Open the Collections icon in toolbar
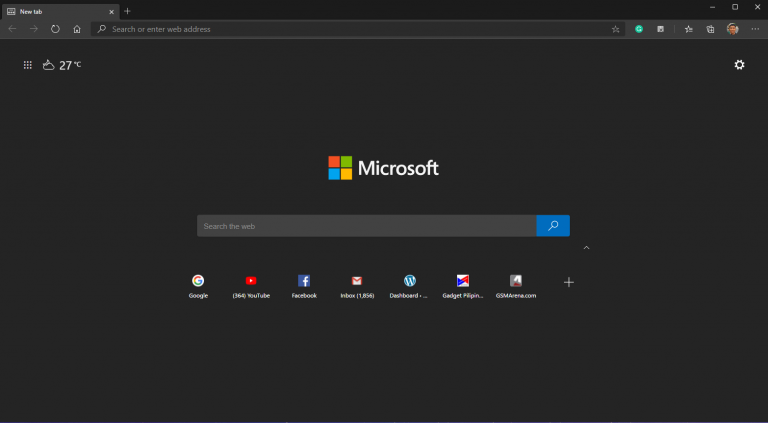Viewport: 768px width, 423px height. [x=710, y=29]
